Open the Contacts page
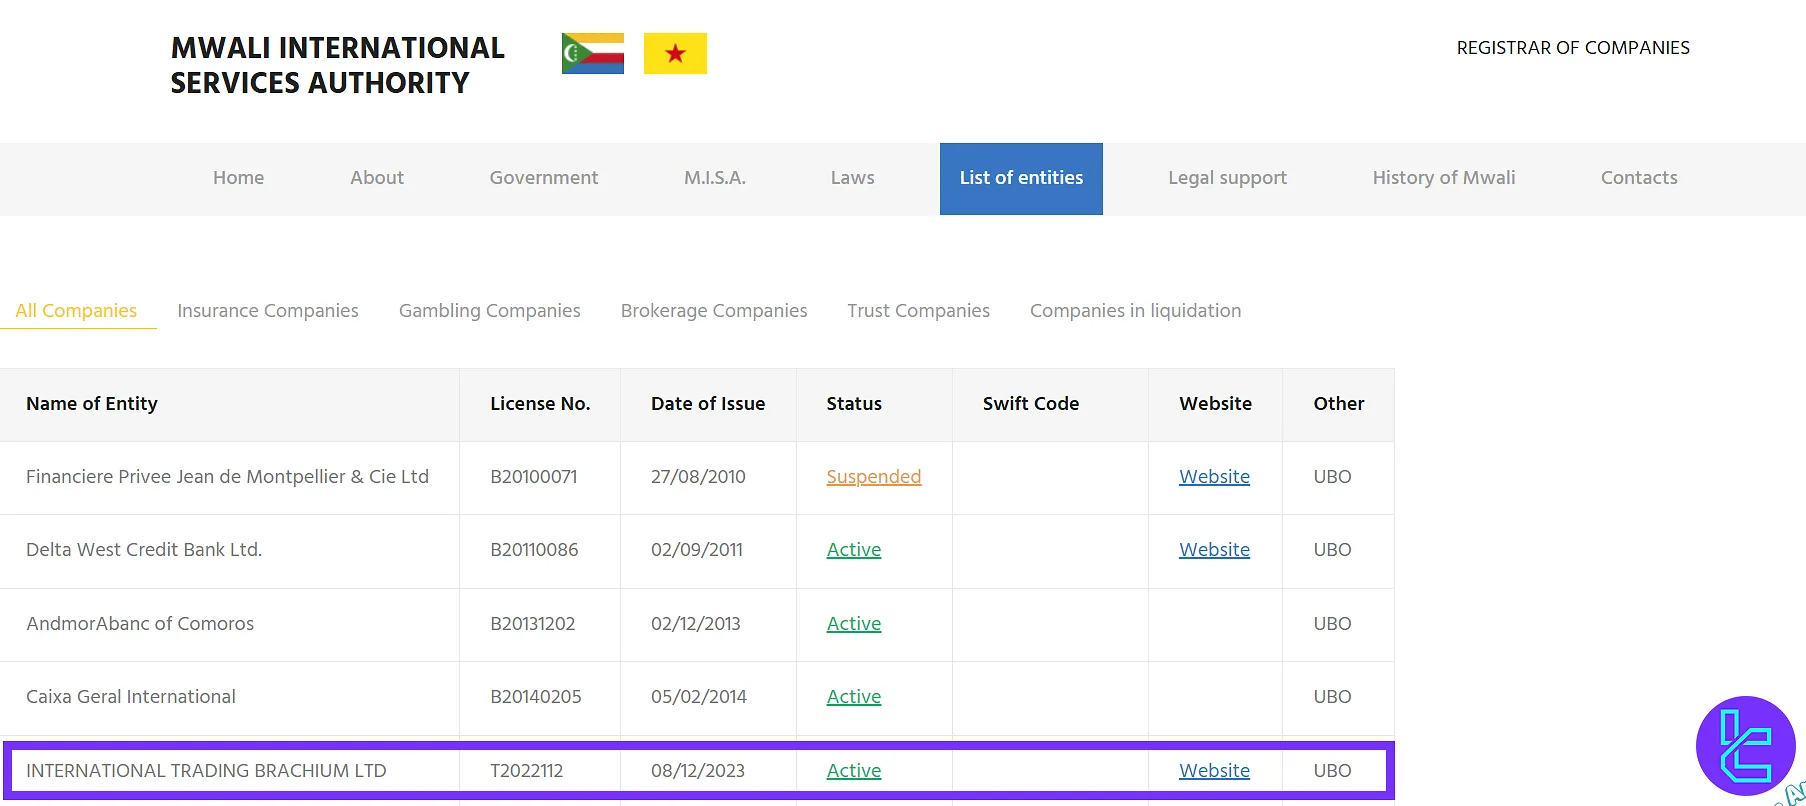 coord(1638,178)
